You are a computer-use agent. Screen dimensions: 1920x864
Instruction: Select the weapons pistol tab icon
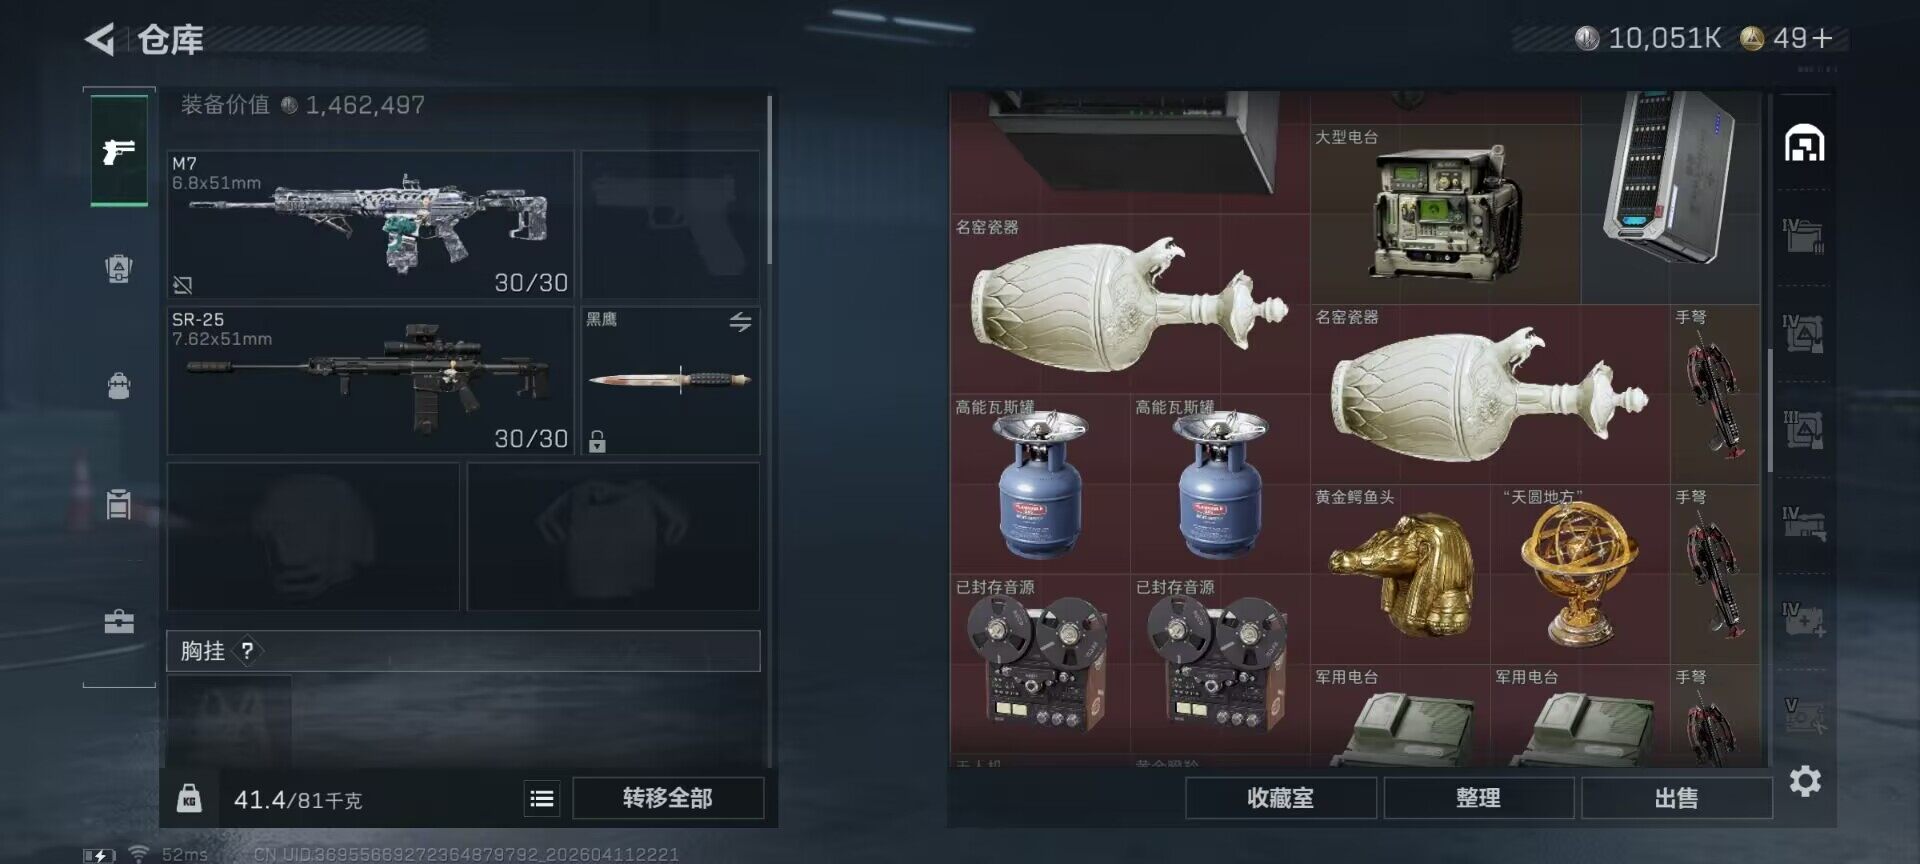(119, 151)
